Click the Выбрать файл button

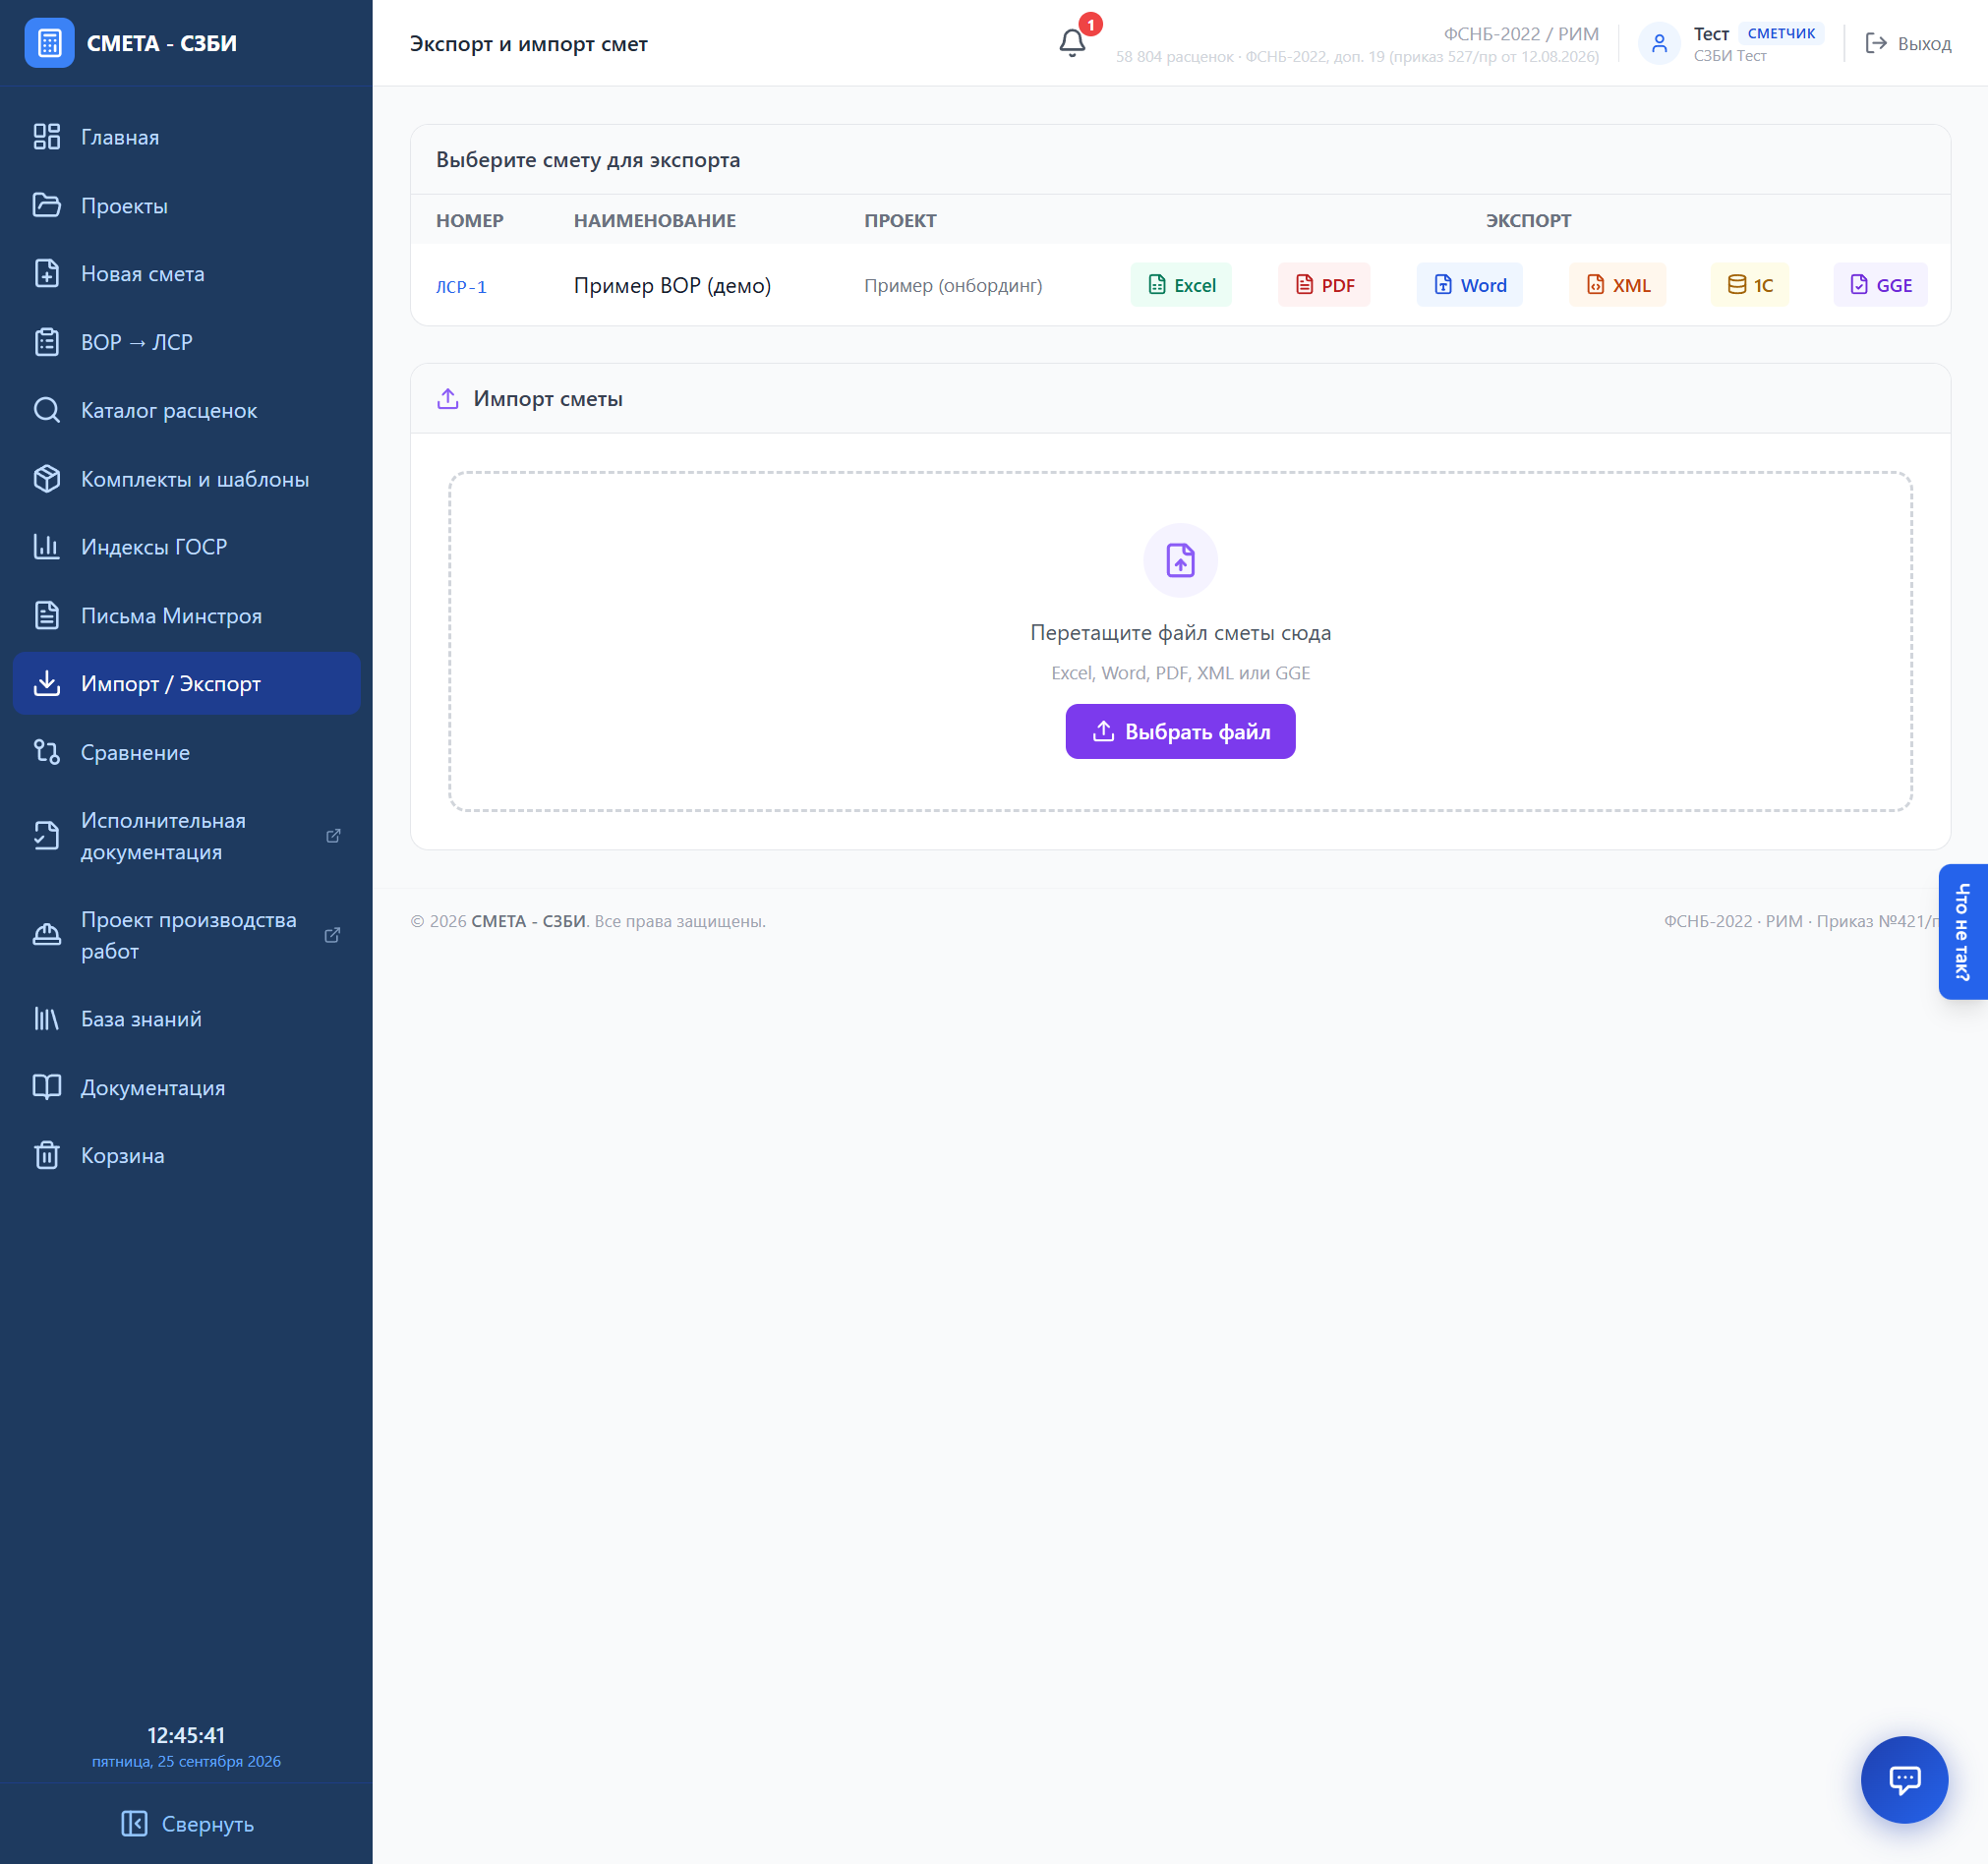(1180, 731)
